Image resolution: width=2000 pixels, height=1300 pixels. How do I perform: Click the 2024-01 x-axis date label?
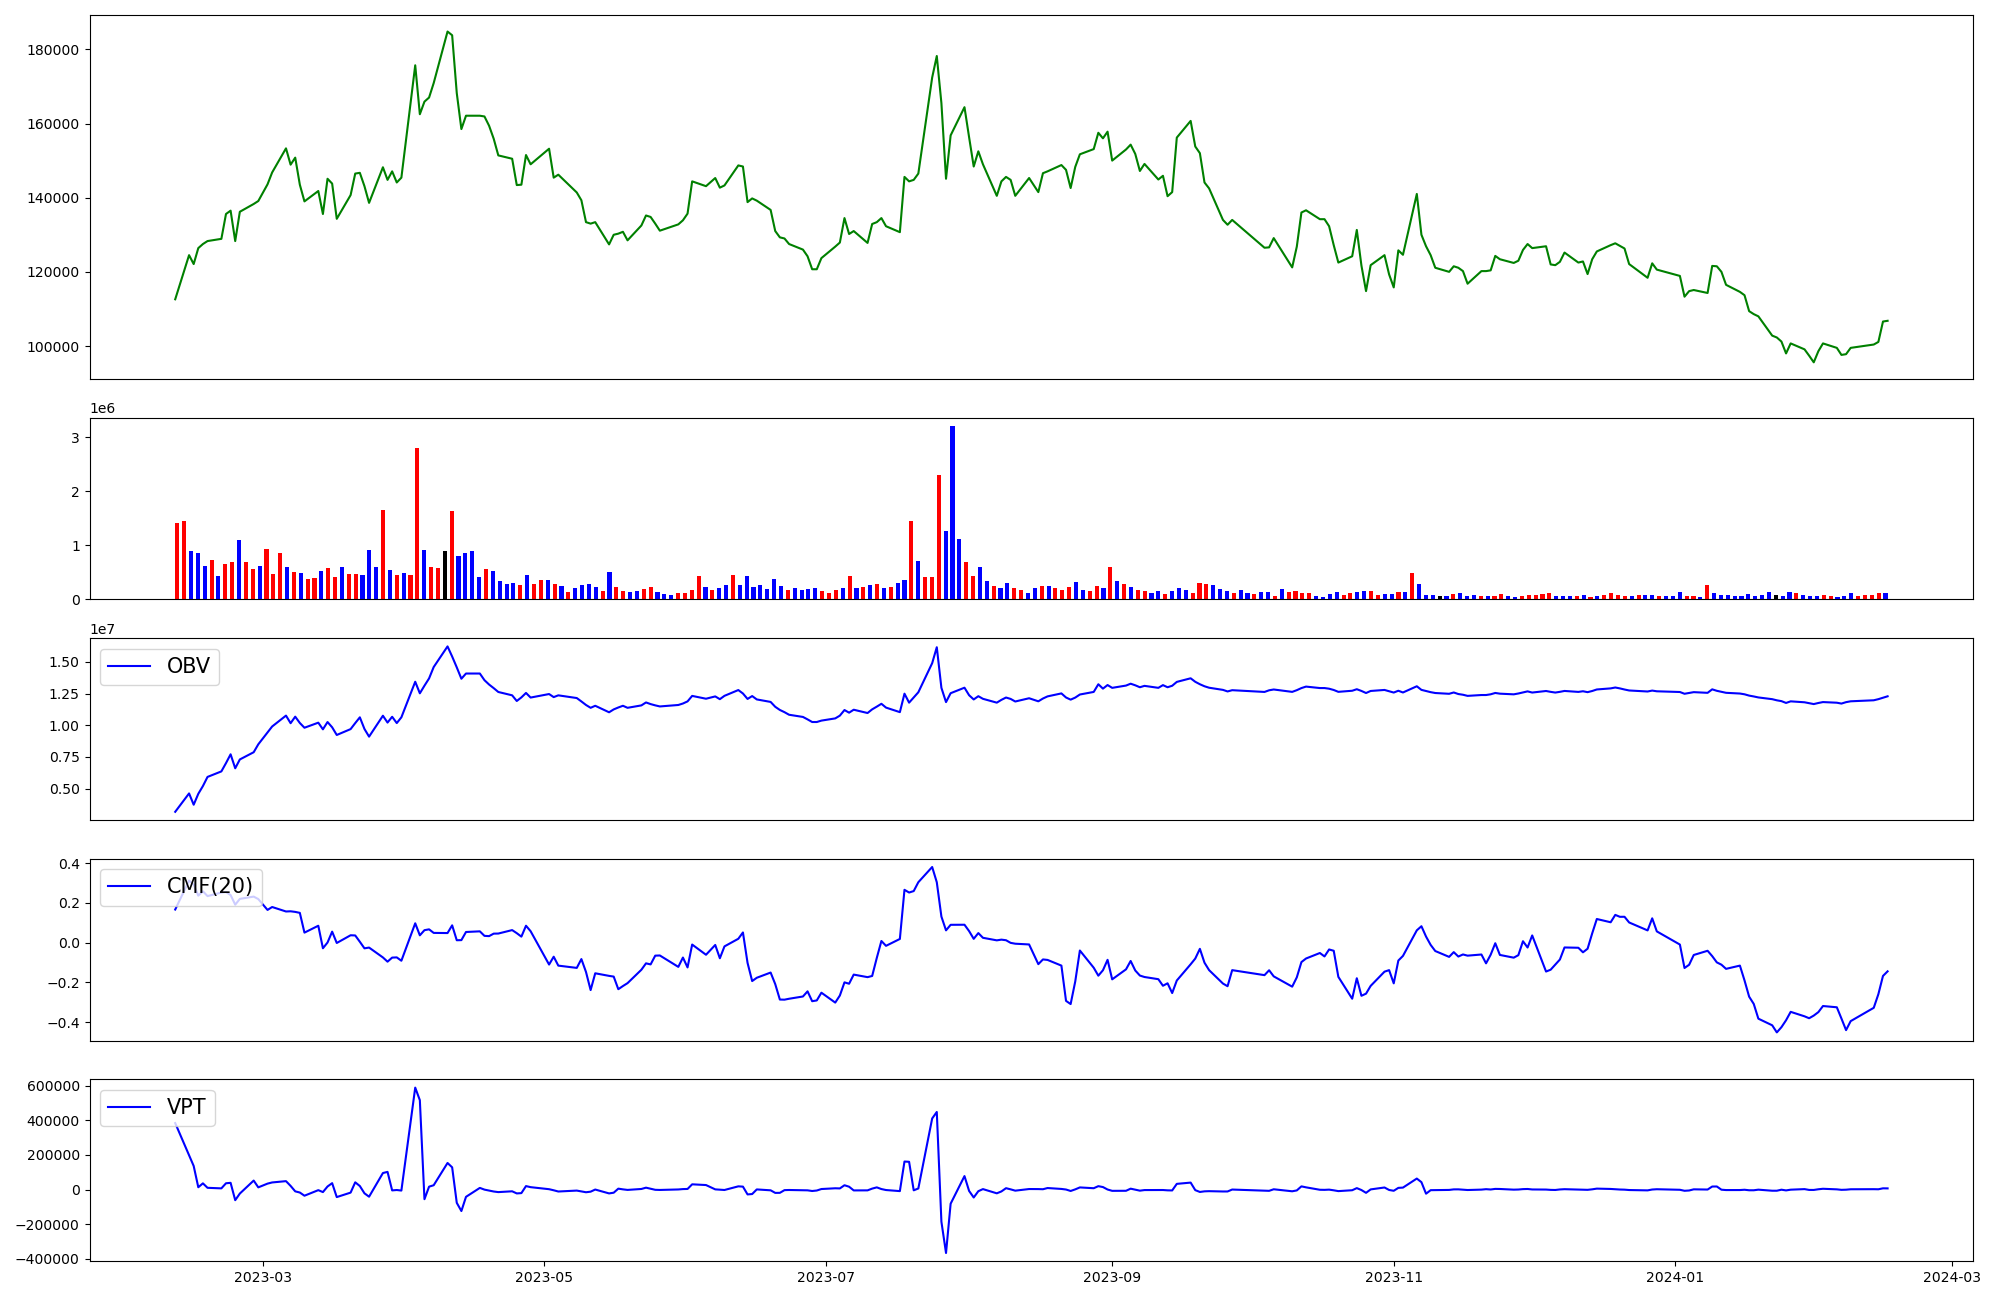[x=1675, y=1277]
